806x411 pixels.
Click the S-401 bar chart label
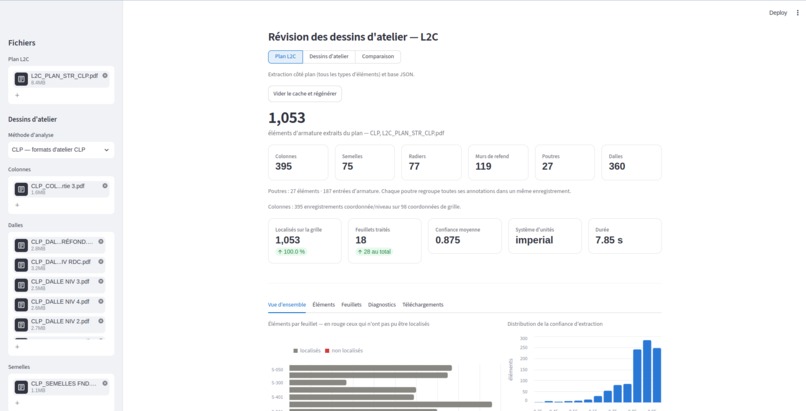(277, 397)
